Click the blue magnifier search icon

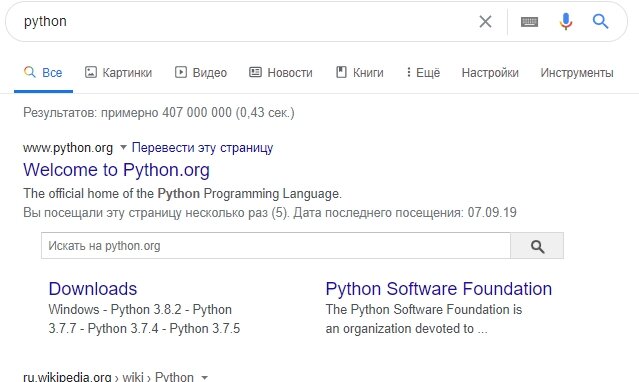tap(600, 21)
